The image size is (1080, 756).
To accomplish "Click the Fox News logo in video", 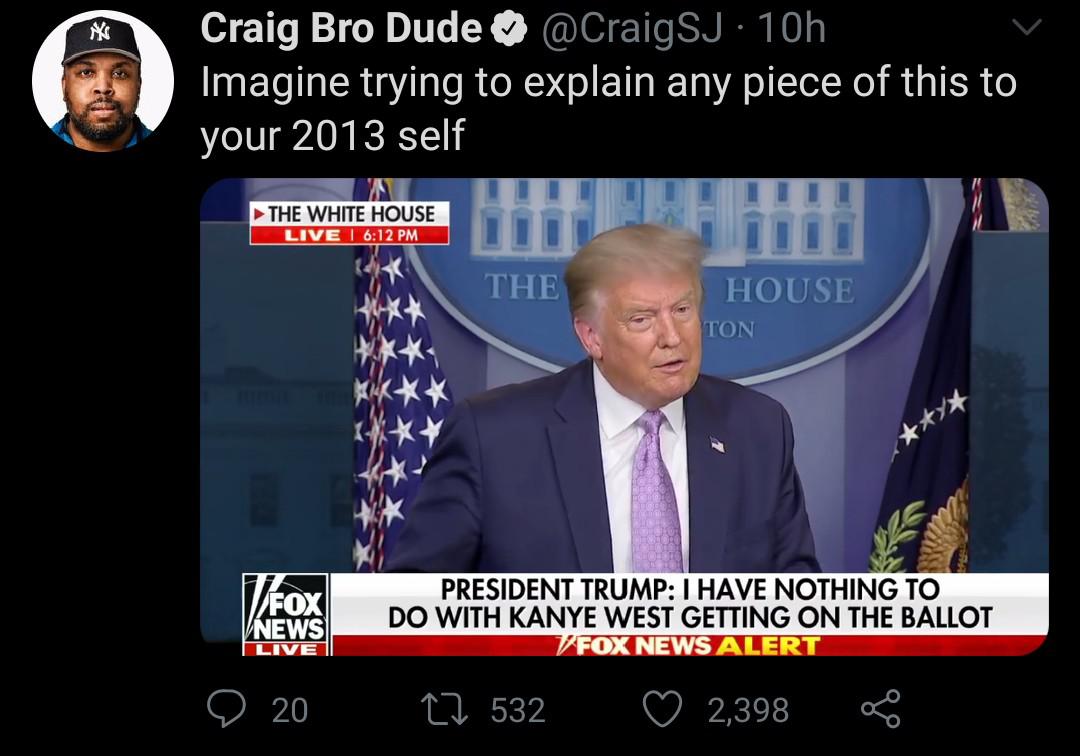I will click(x=286, y=614).
